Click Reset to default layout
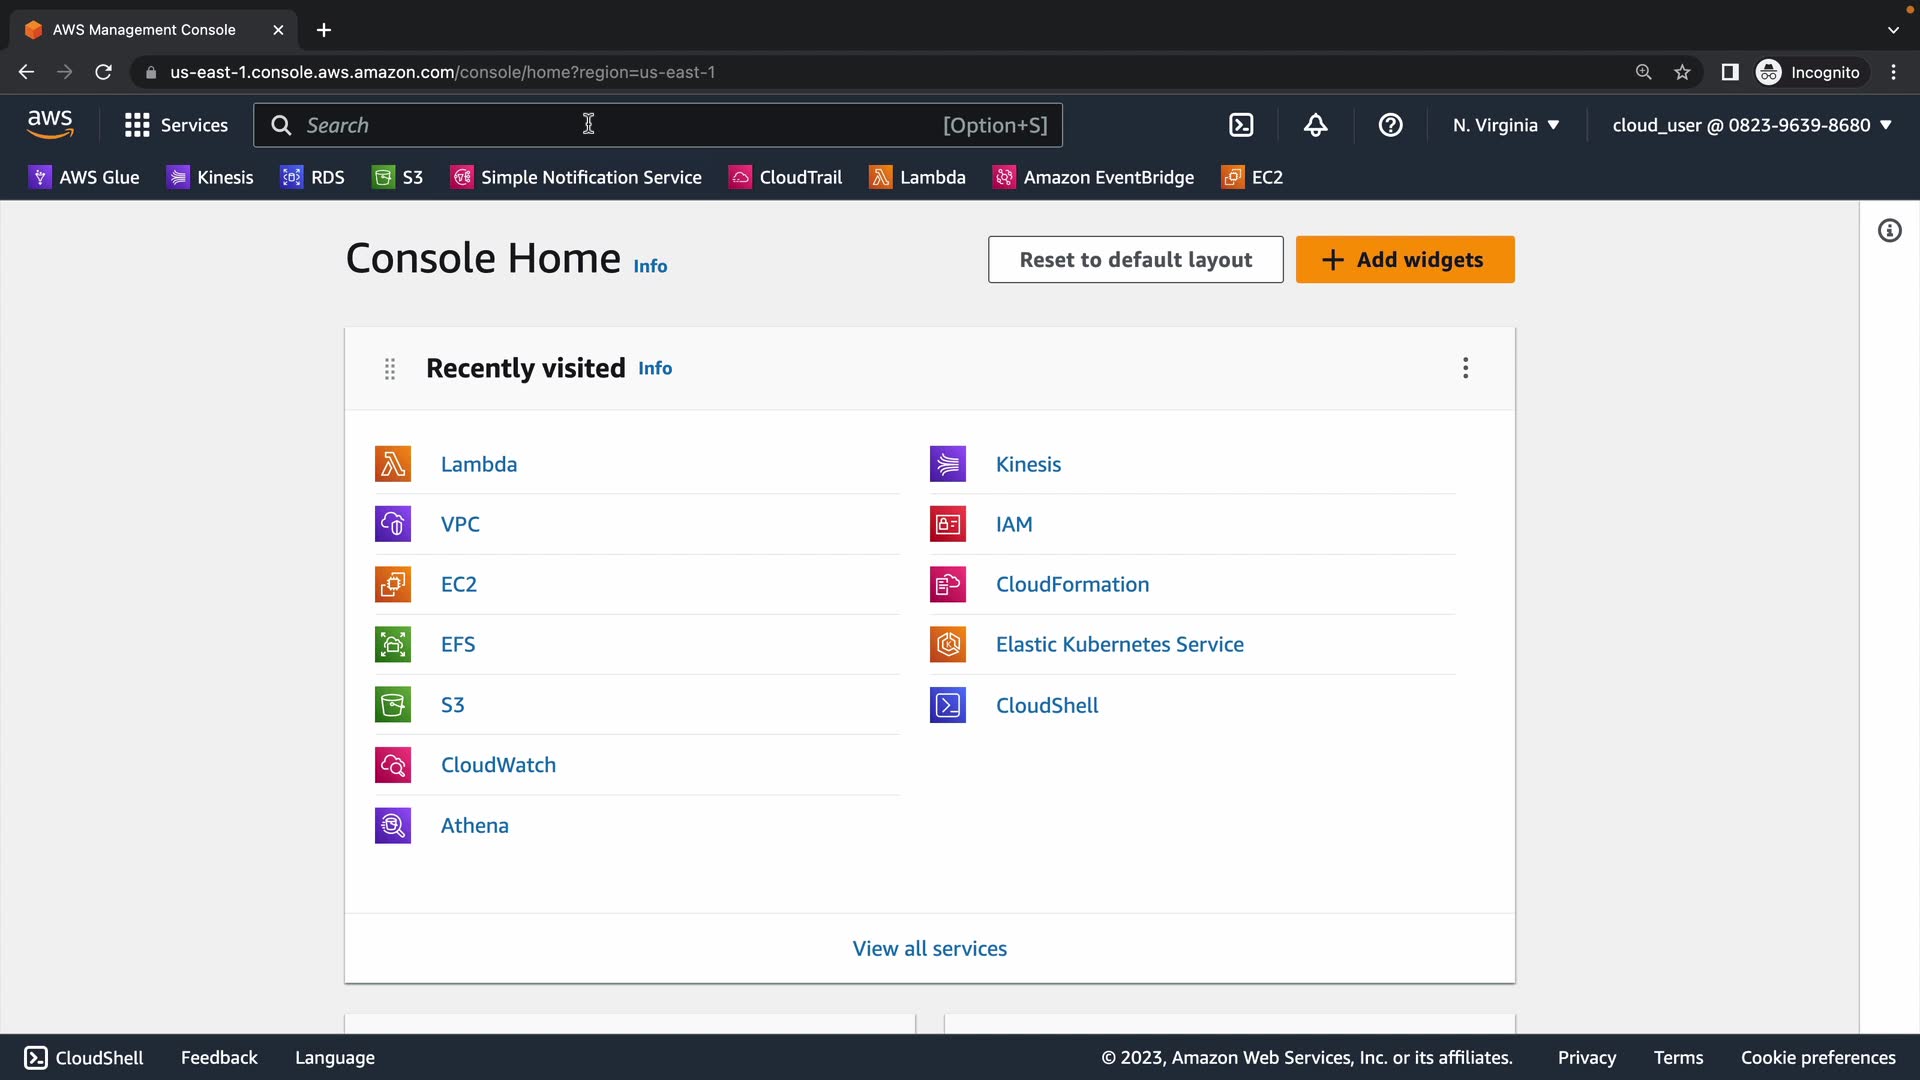The width and height of the screenshot is (1920, 1080). coord(1135,260)
